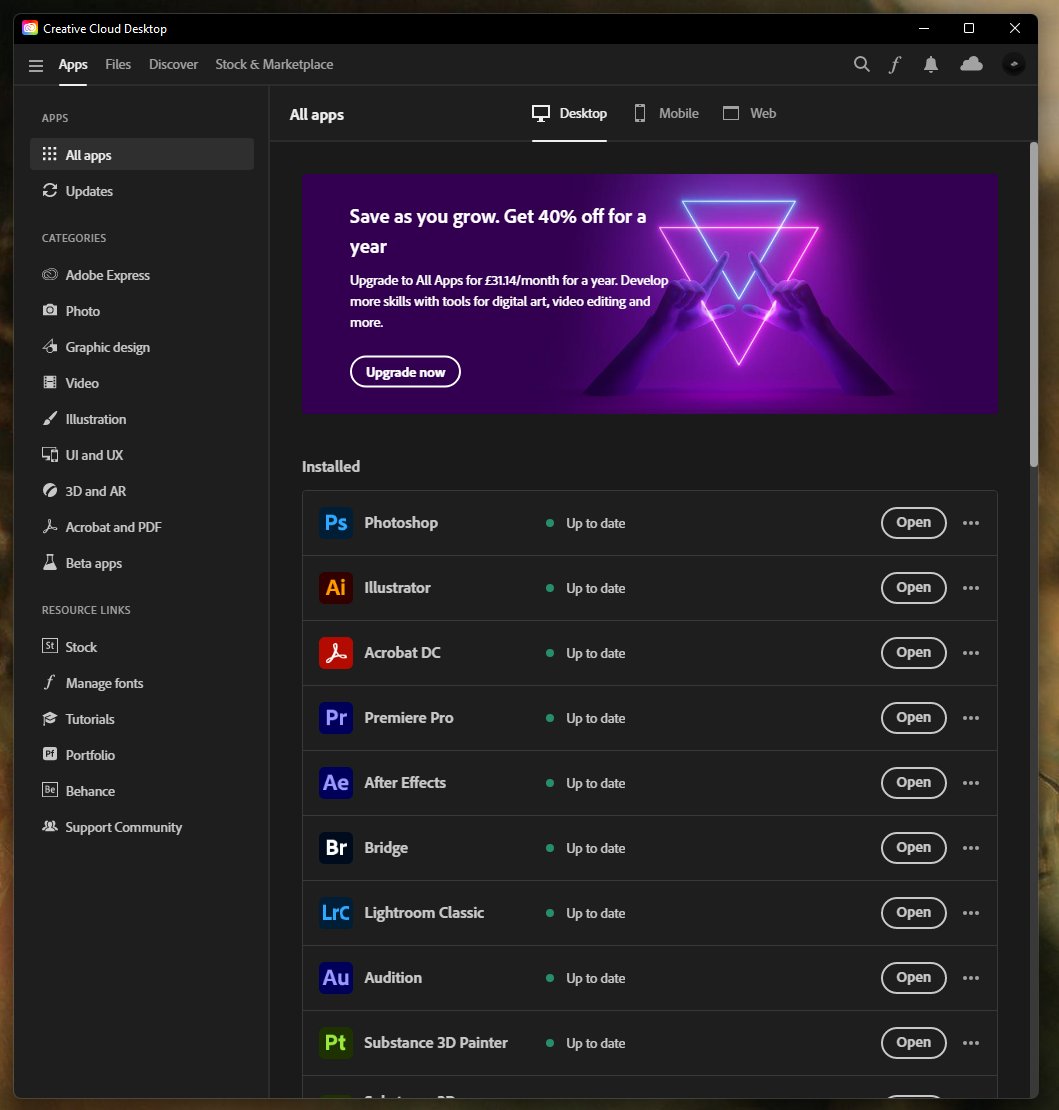Open the Stock & Marketplace tab
Screen dimensions: 1059x1110
[x=274, y=64]
